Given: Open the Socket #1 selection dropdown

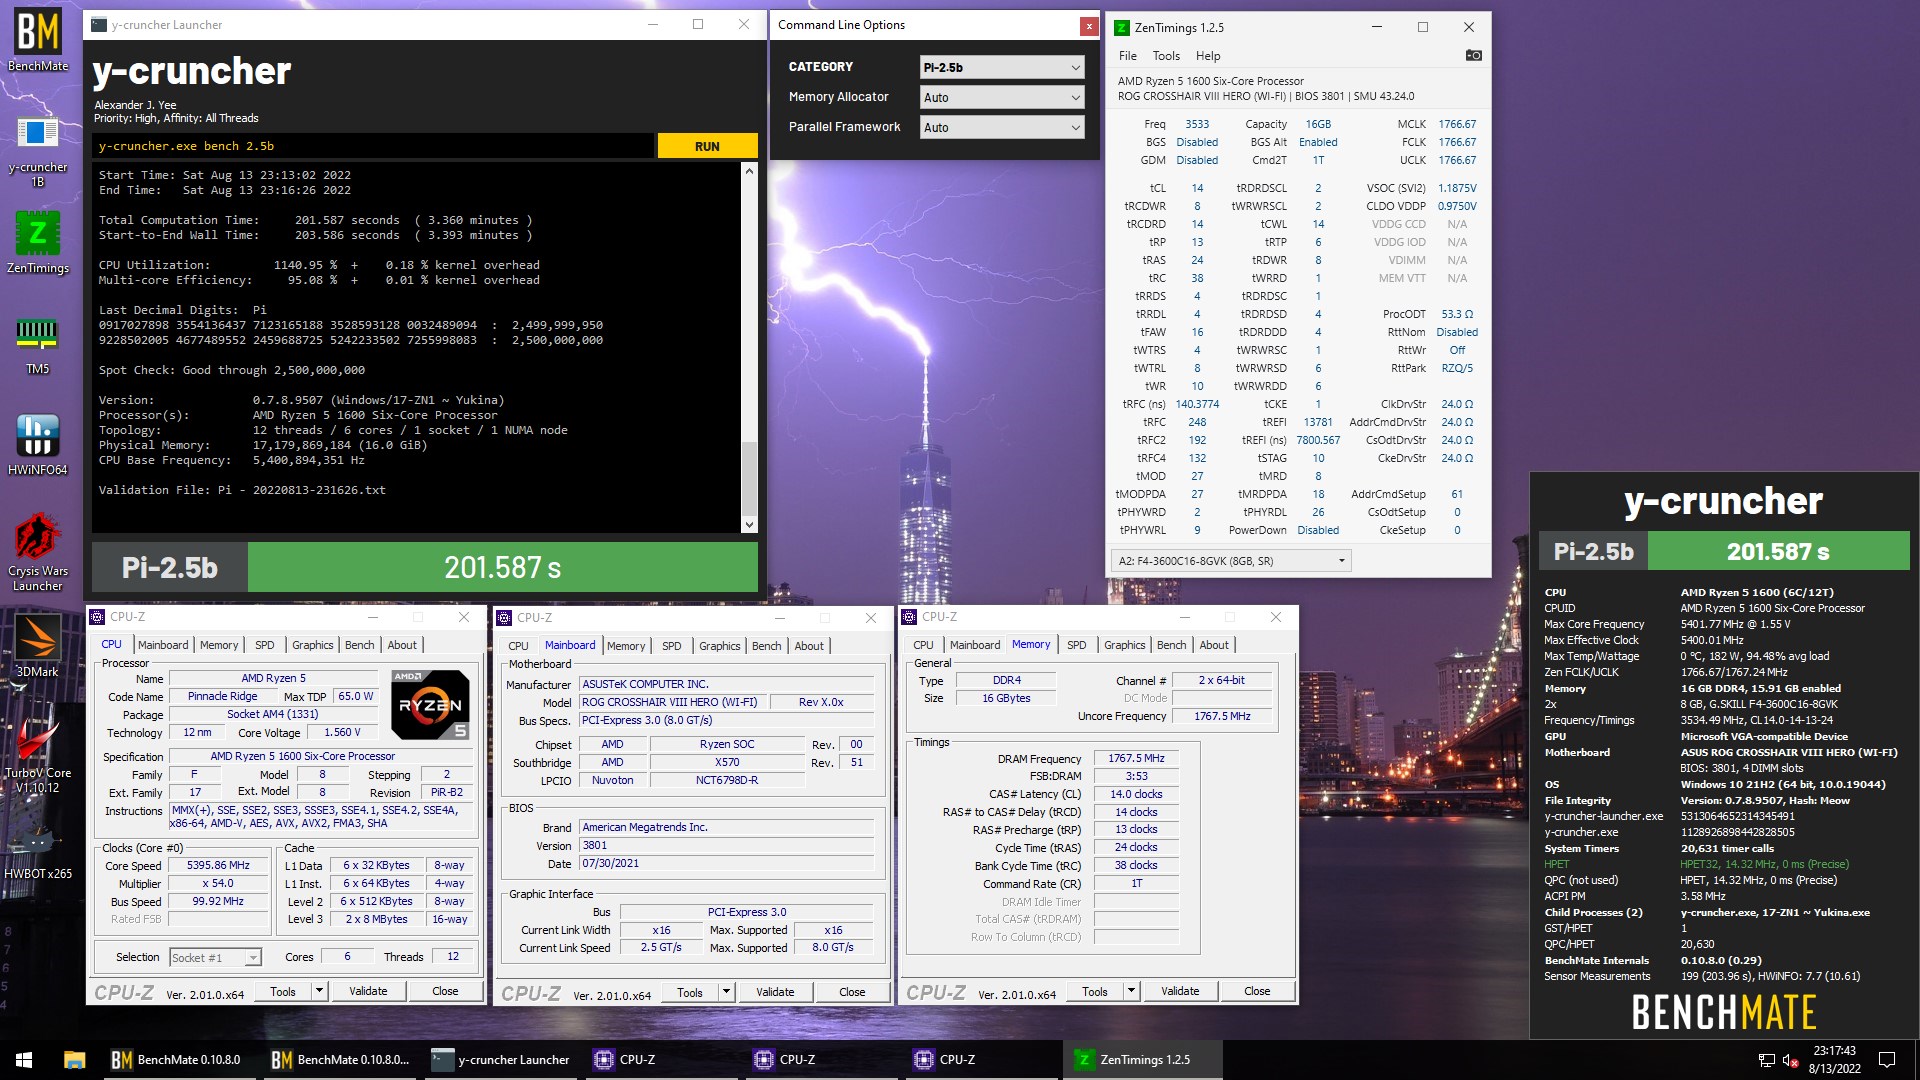Looking at the screenshot, I should click(215, 958).
